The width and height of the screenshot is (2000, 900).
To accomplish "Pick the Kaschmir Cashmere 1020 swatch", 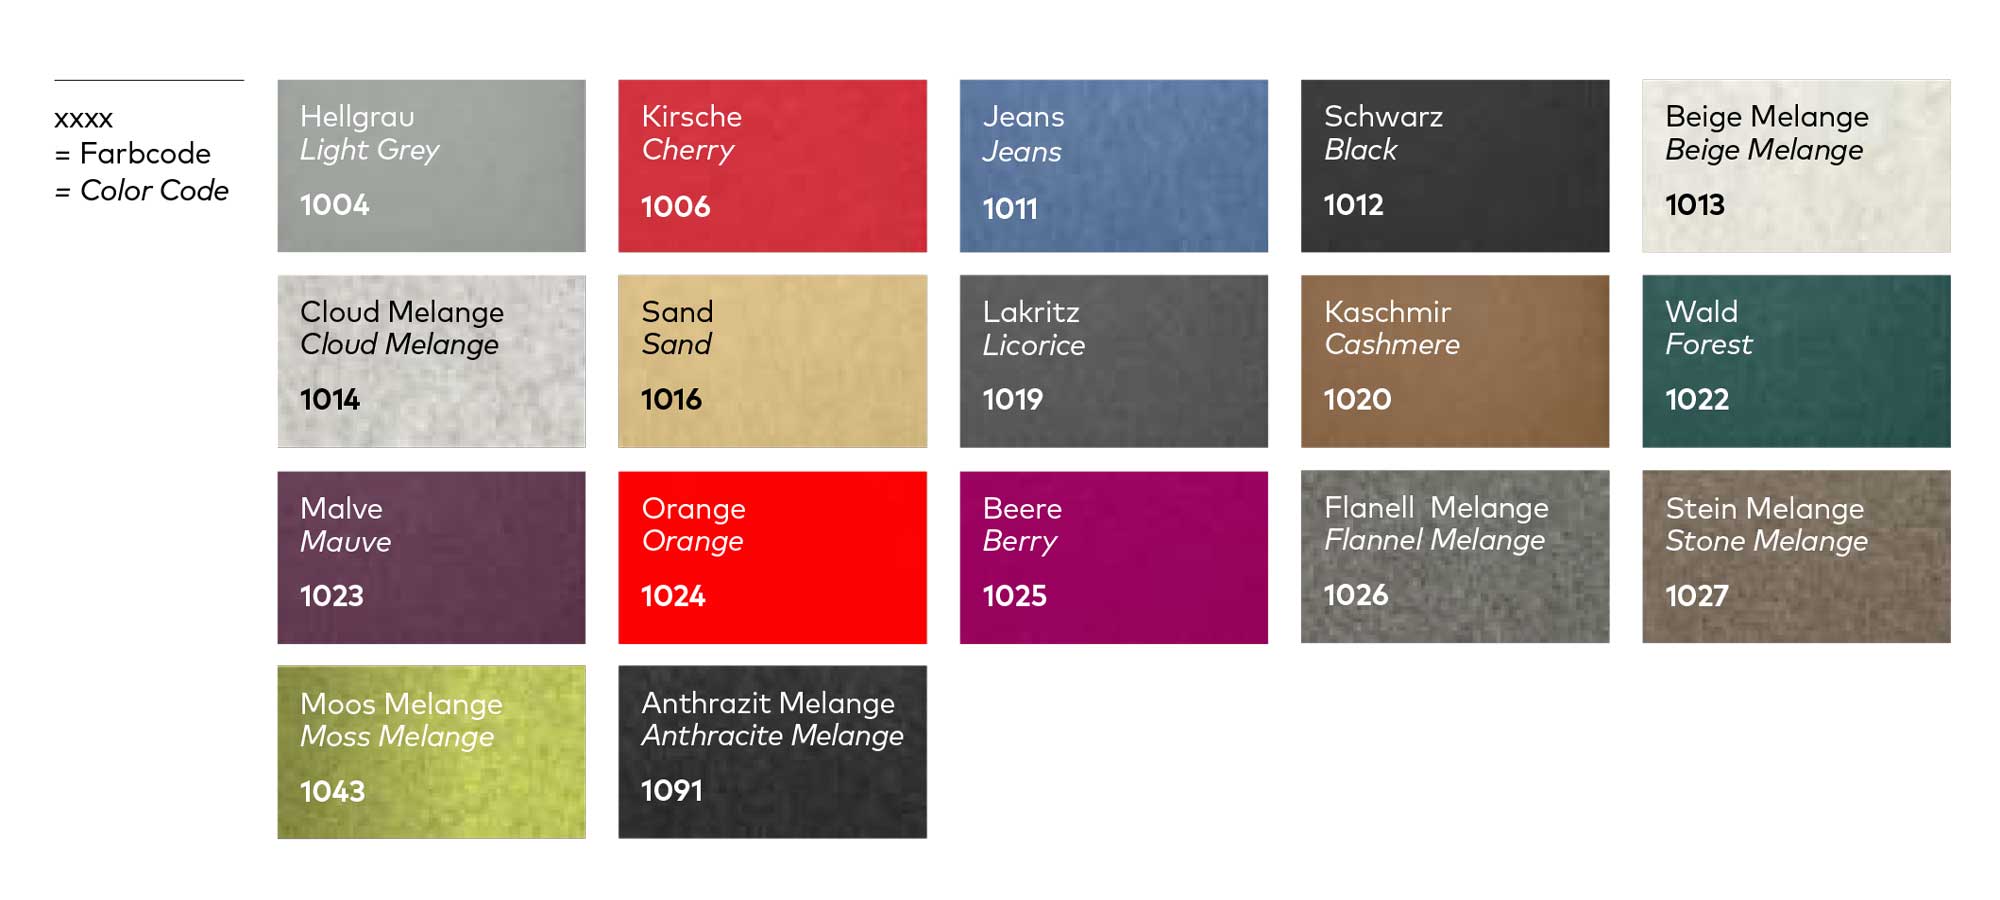I will 1454,361.
